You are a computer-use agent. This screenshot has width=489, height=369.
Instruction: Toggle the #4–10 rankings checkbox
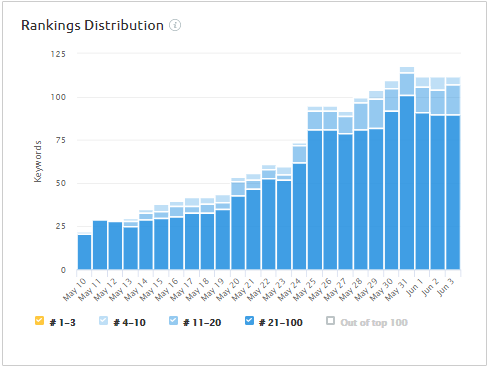click(x=103, y=321)
